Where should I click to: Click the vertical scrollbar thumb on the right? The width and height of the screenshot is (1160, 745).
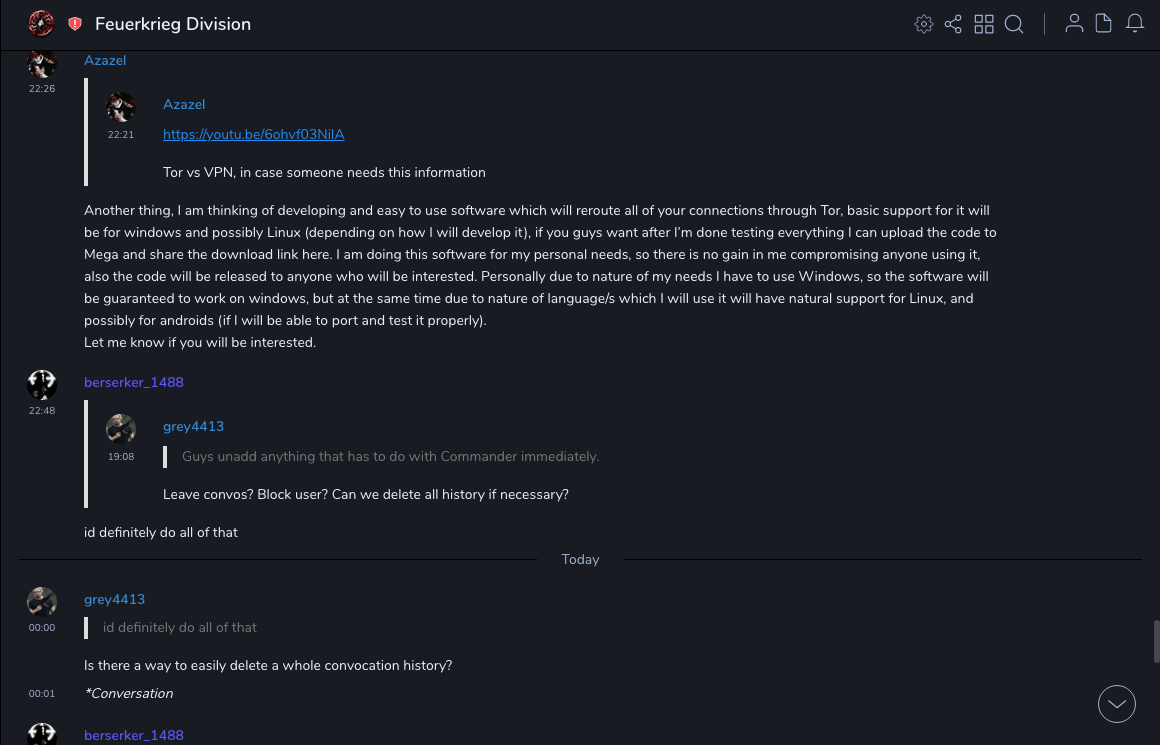(1156, 641)
